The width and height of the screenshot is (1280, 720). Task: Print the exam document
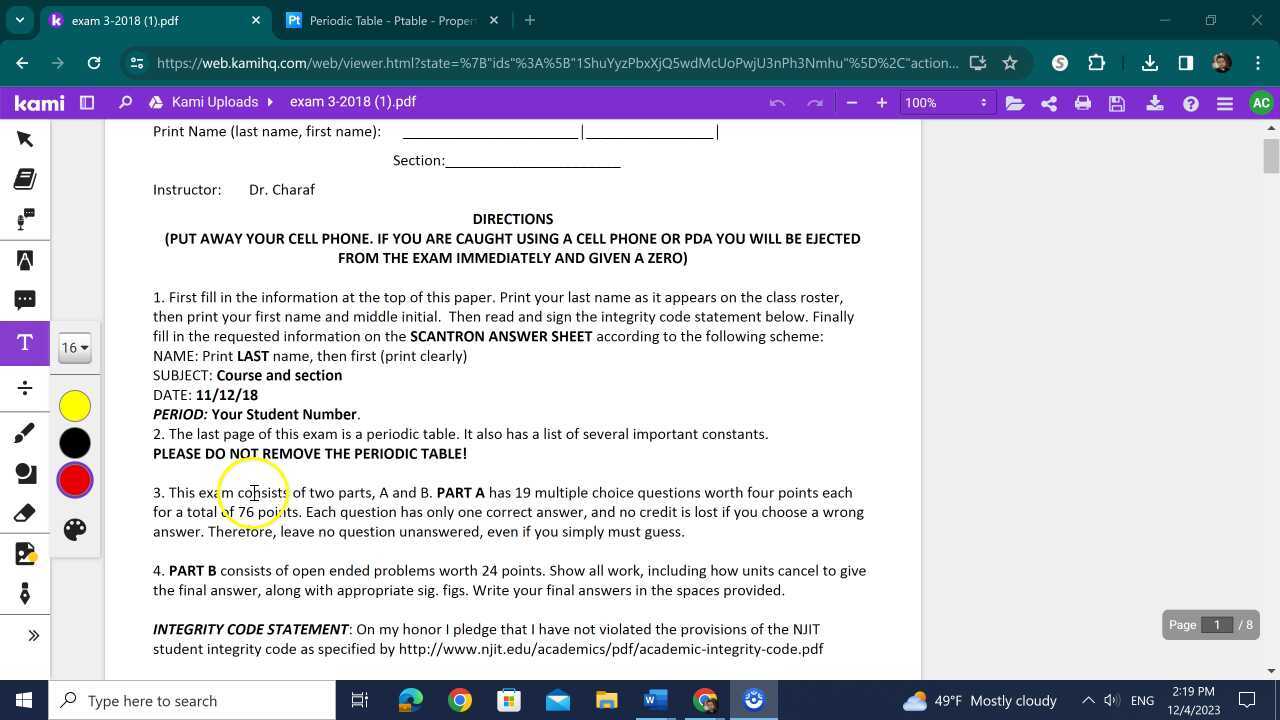[1082, 102]
